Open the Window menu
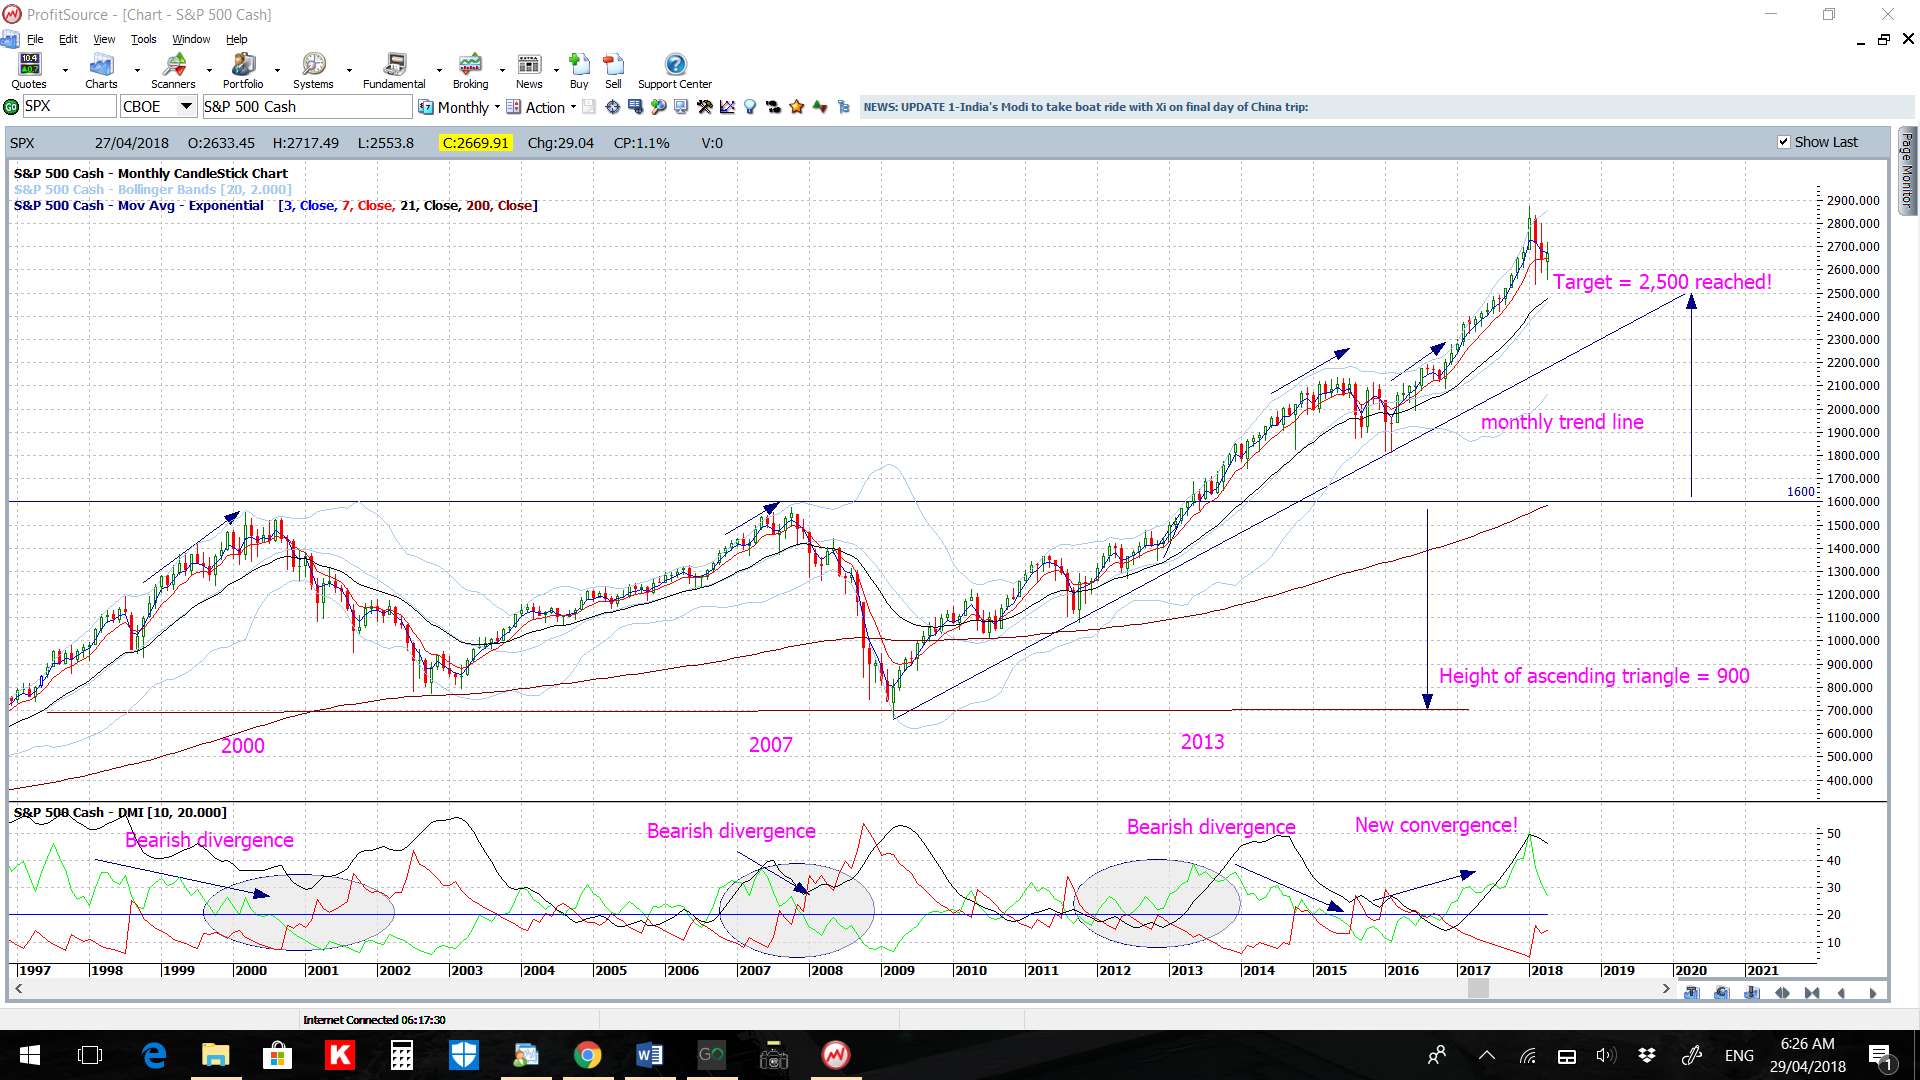Viewport: 1920px width, 1080px height. click(191, 39)
